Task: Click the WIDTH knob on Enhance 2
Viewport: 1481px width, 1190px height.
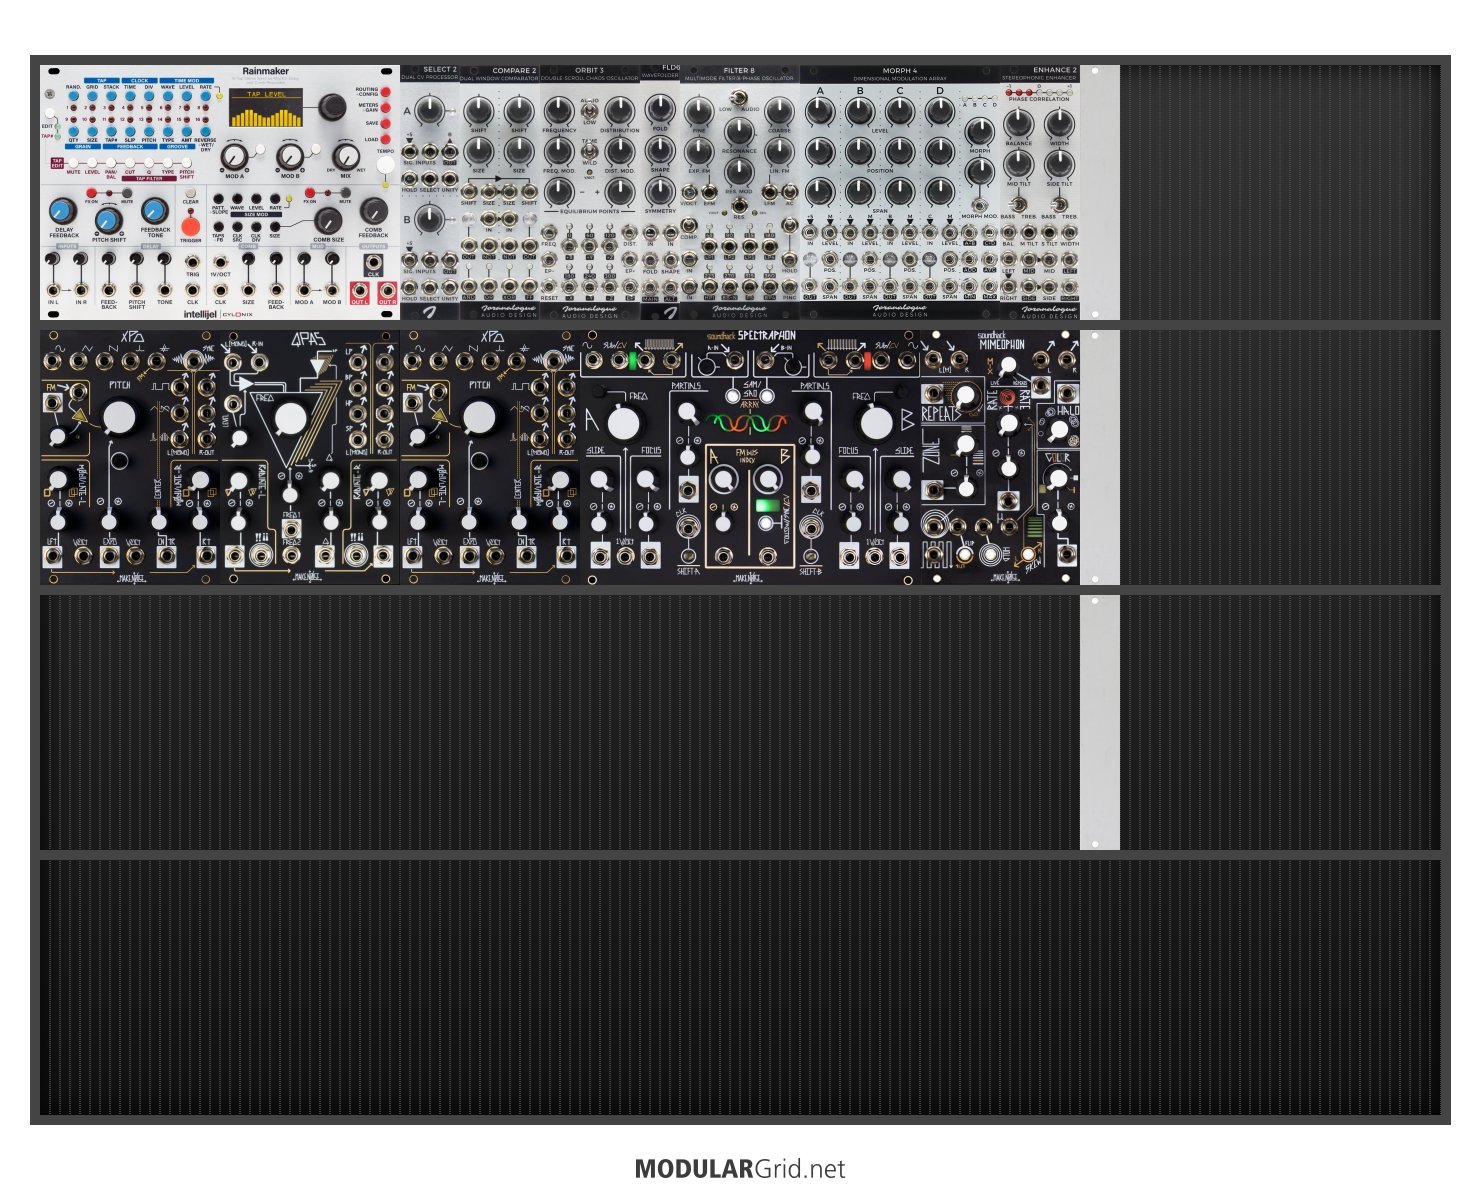Action: [1060, 123]
